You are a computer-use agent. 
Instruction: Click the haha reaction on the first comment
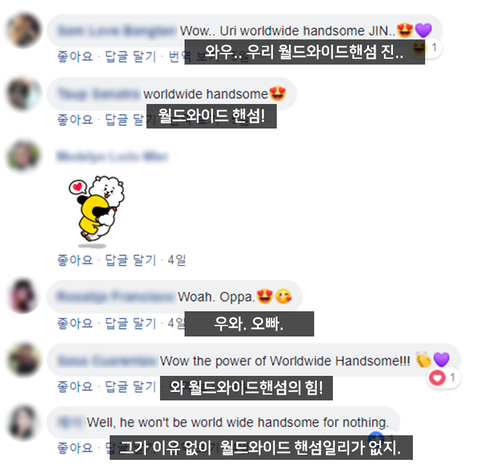click(x=419, y=49)
